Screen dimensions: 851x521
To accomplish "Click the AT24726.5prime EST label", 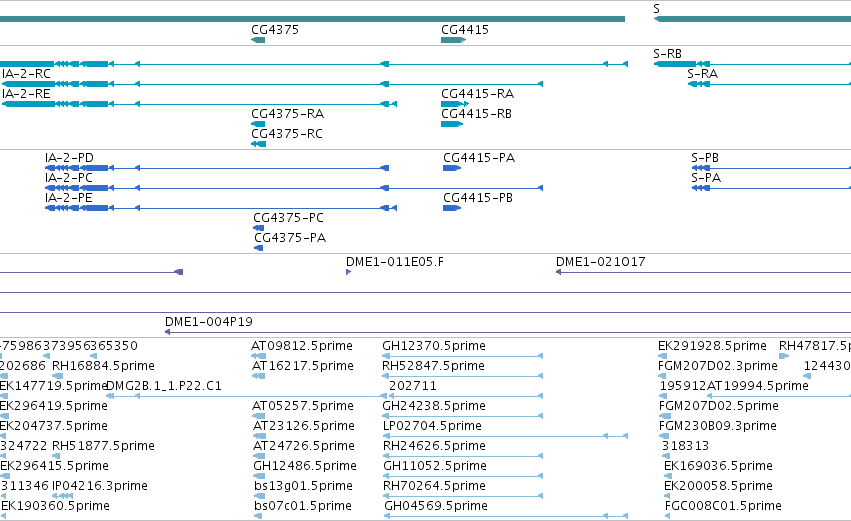I will [303, 446].
